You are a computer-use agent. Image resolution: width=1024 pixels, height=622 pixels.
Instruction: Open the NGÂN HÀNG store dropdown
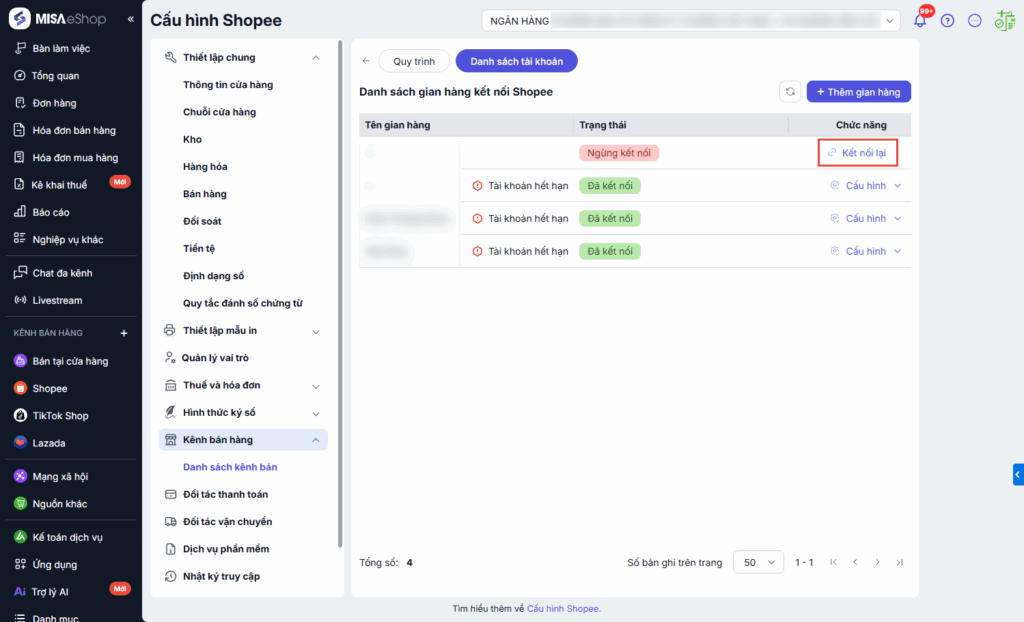click(692, 20)
